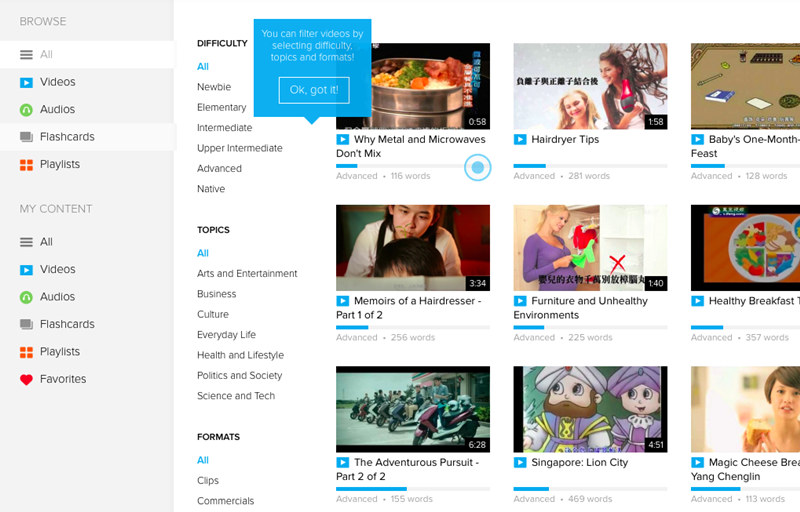The width and height of the screenshot is (800, 512).
Task: Click the blue pulsing hint circle
Action: [478, 167]
